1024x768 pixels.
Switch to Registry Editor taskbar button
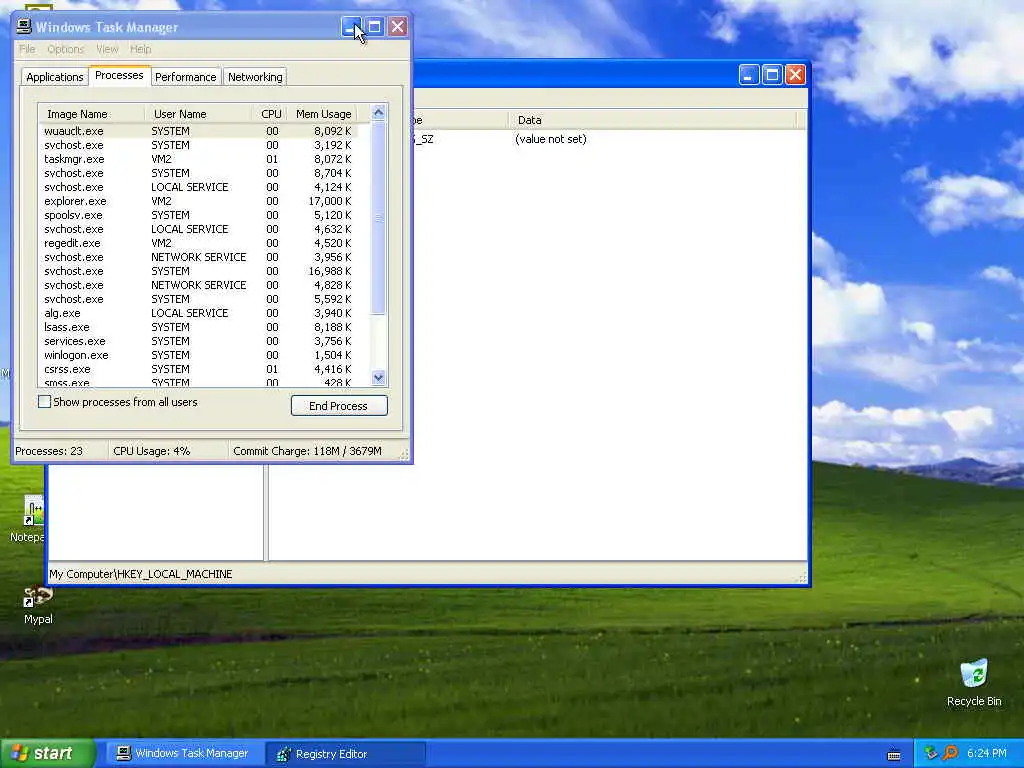coord(346,754)
